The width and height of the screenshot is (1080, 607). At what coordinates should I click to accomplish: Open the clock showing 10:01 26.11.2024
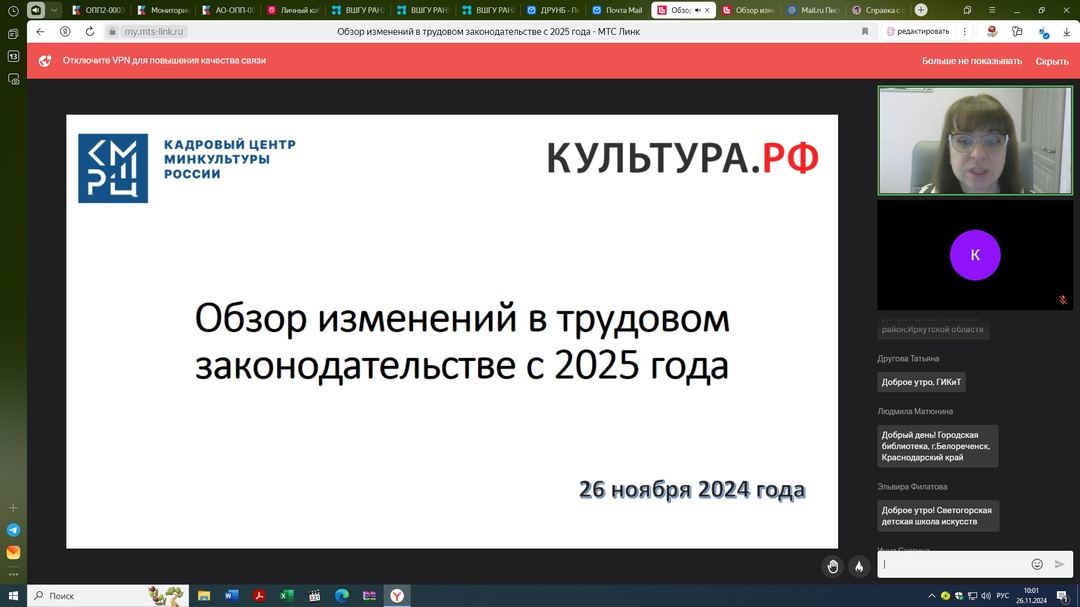click(x=1031, y=596)
